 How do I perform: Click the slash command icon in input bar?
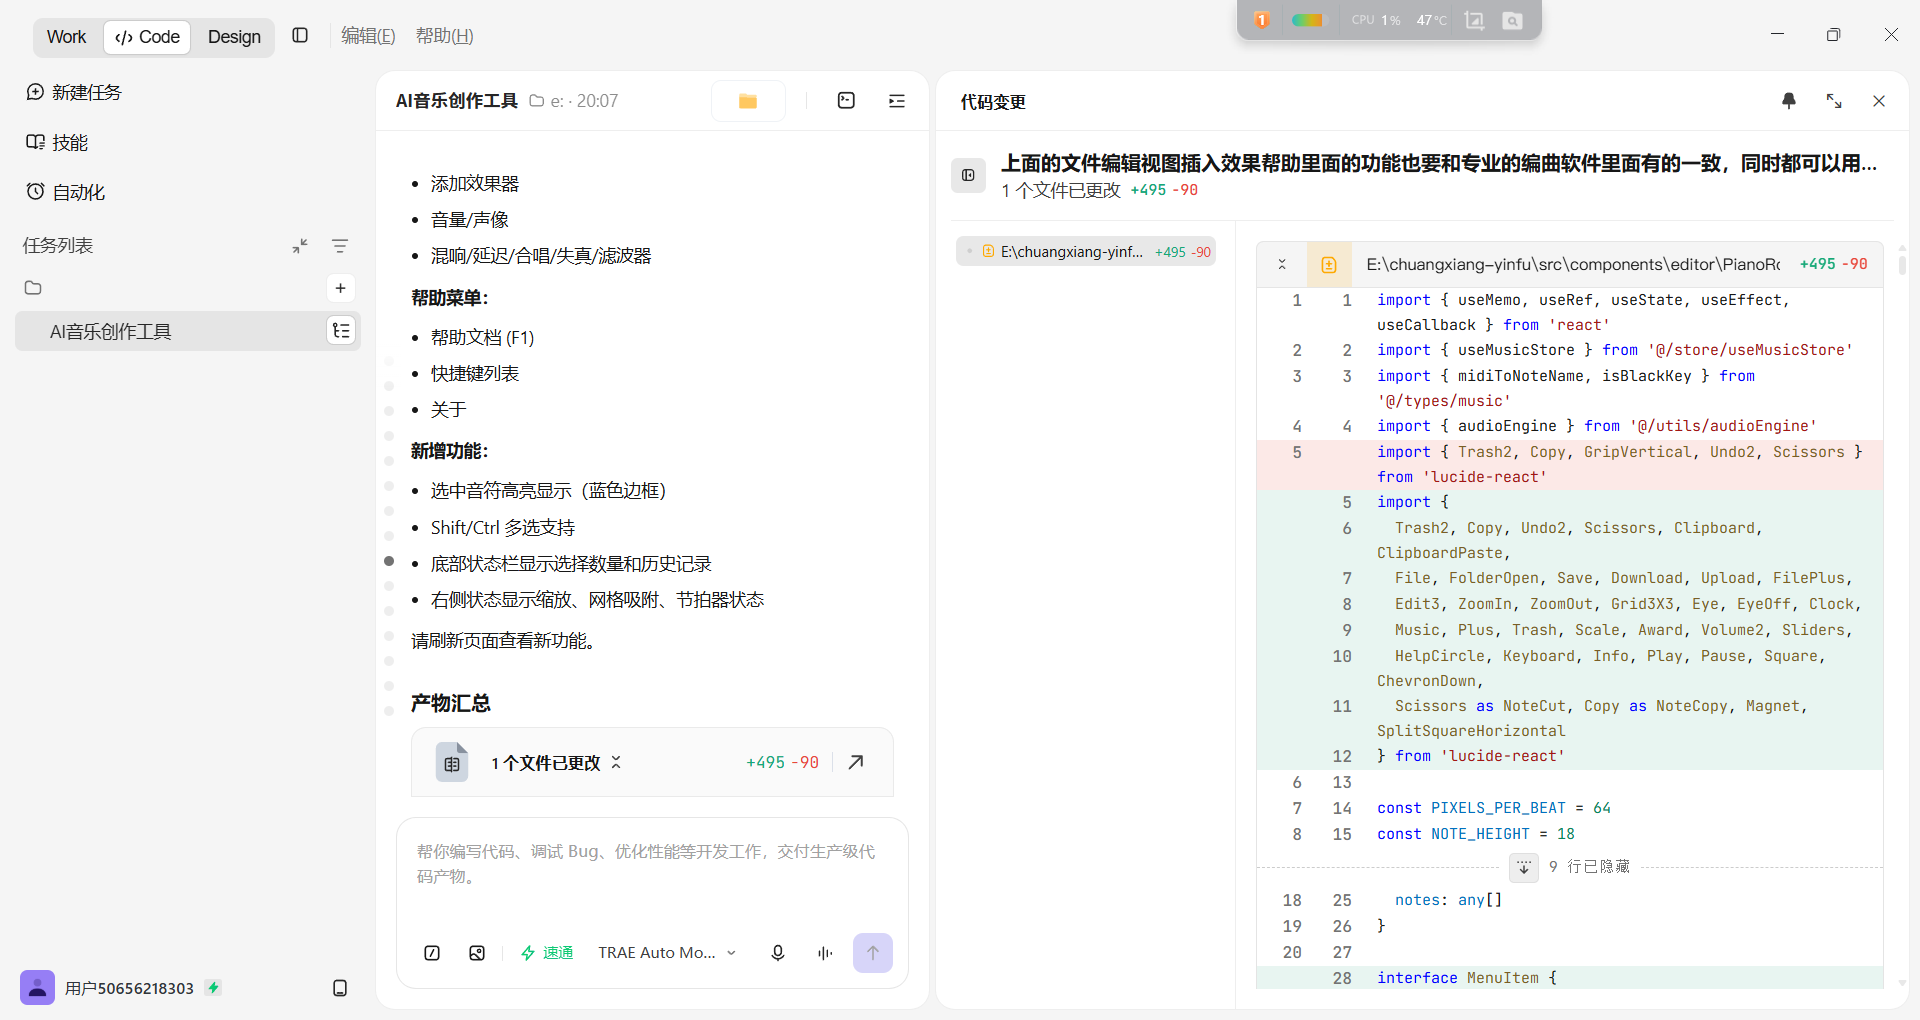click(x=432, y=953)
